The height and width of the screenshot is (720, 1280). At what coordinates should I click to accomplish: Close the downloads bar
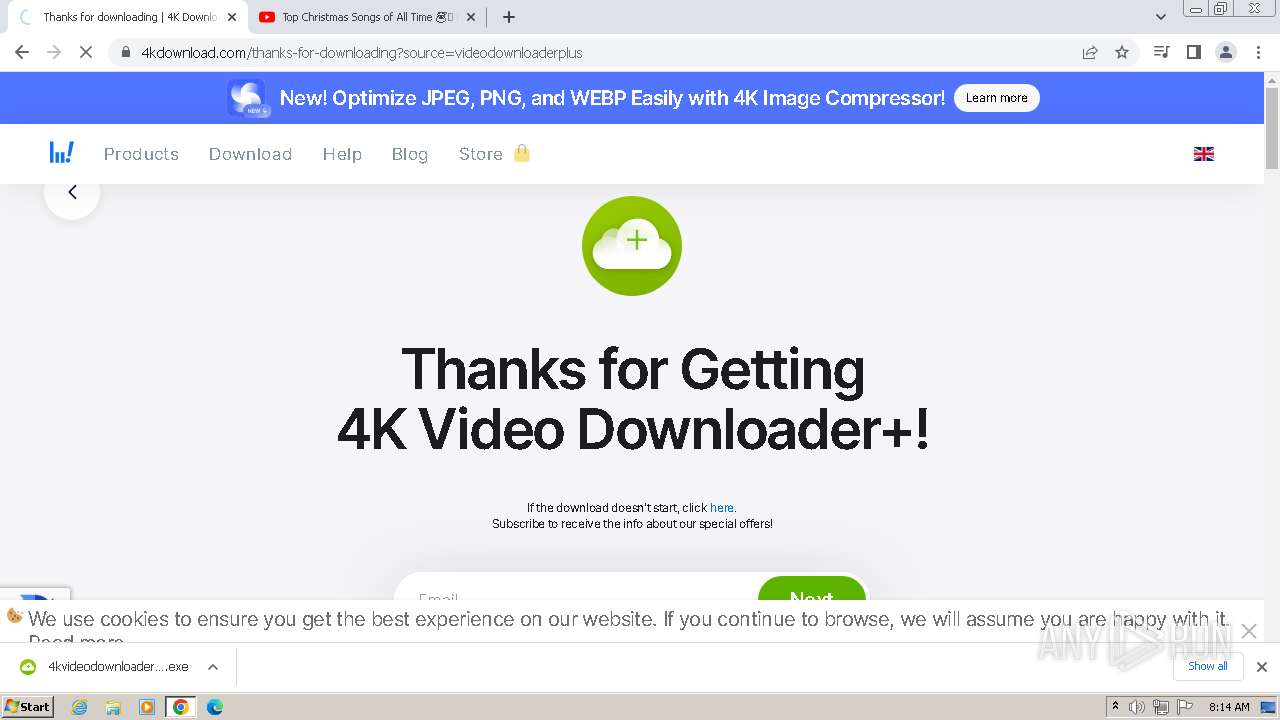coord(1262,667)
